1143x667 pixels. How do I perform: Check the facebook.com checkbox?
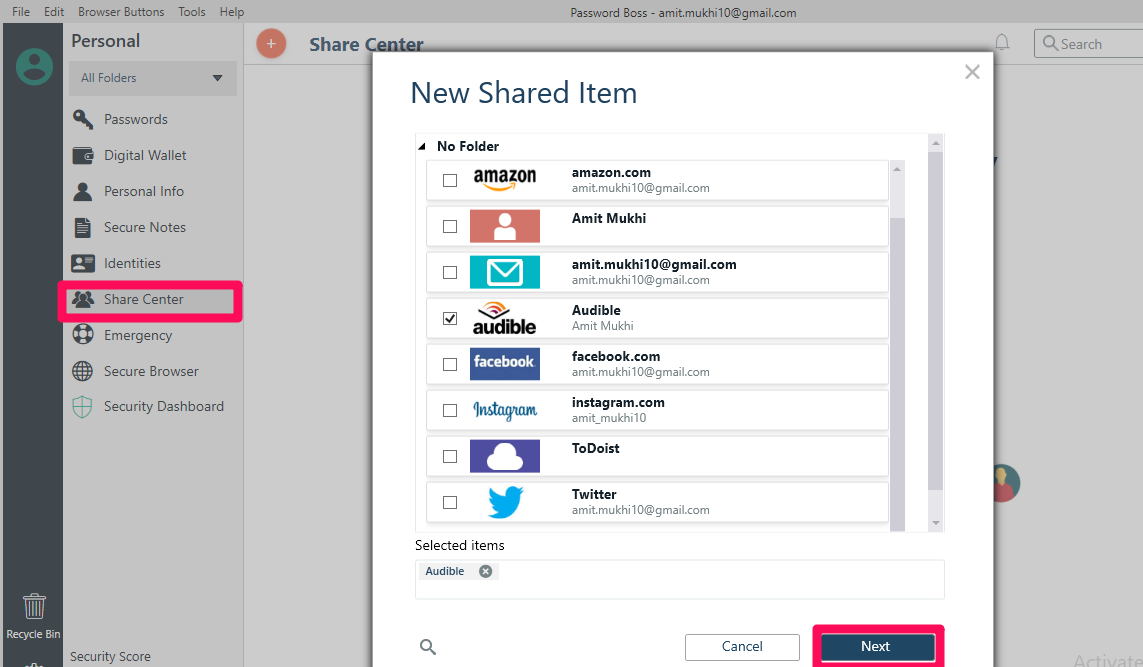[450, 364]
